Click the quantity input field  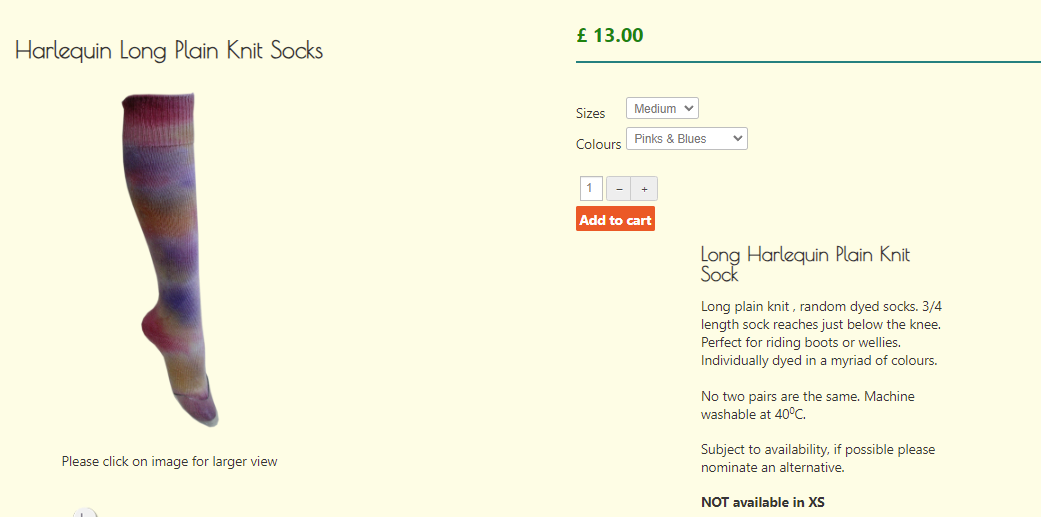590,188
